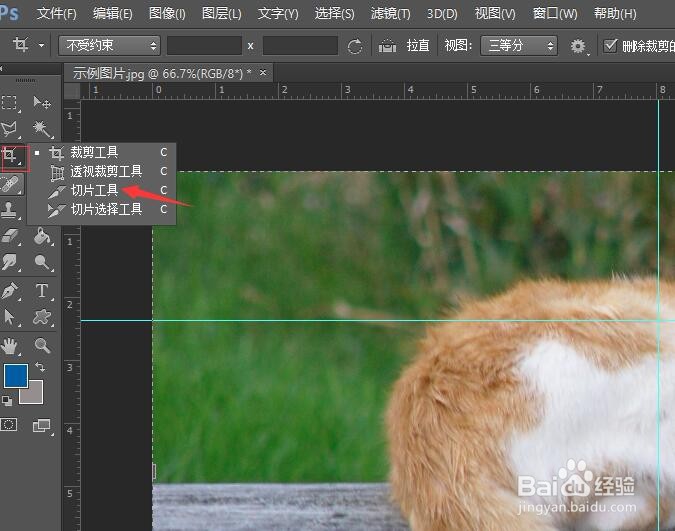Select the Zoom tool
The image size is (675, 531).
42,346
